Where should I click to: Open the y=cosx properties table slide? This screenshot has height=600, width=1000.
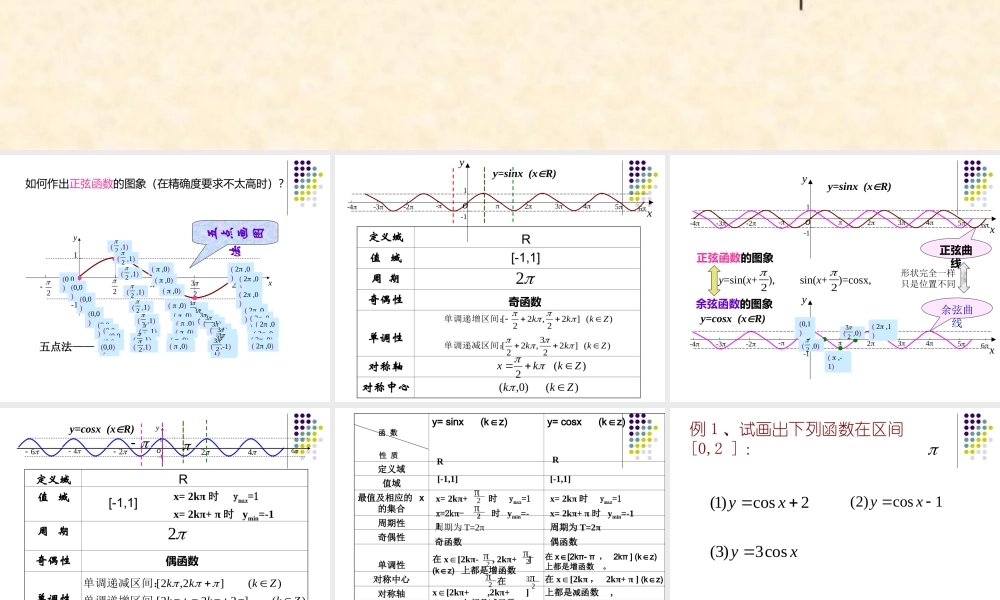coord(165,504)
